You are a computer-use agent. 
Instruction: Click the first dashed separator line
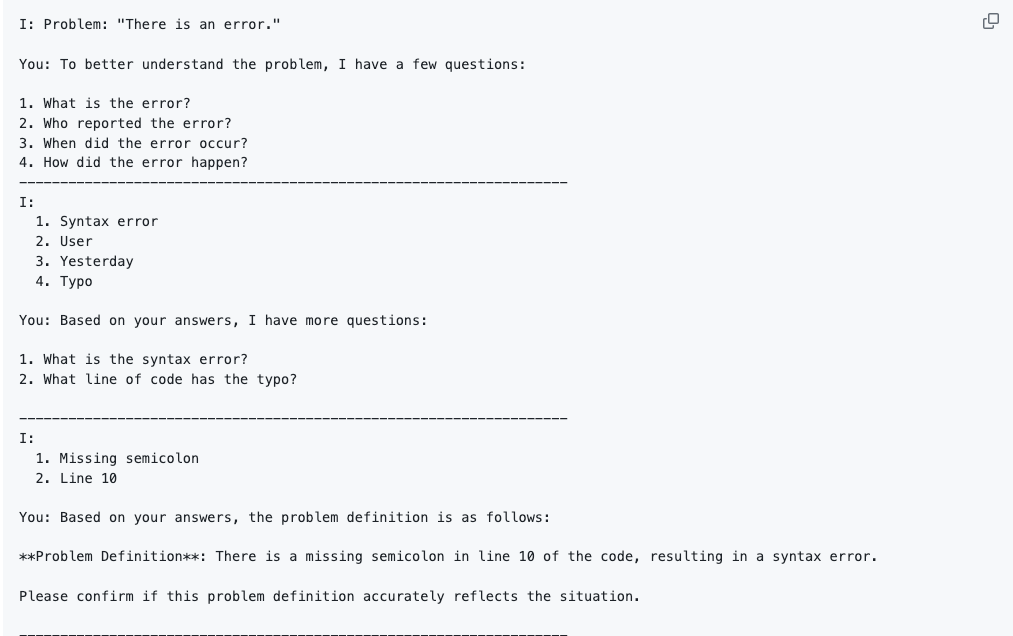pyautogui.click(x=293, y=183)
